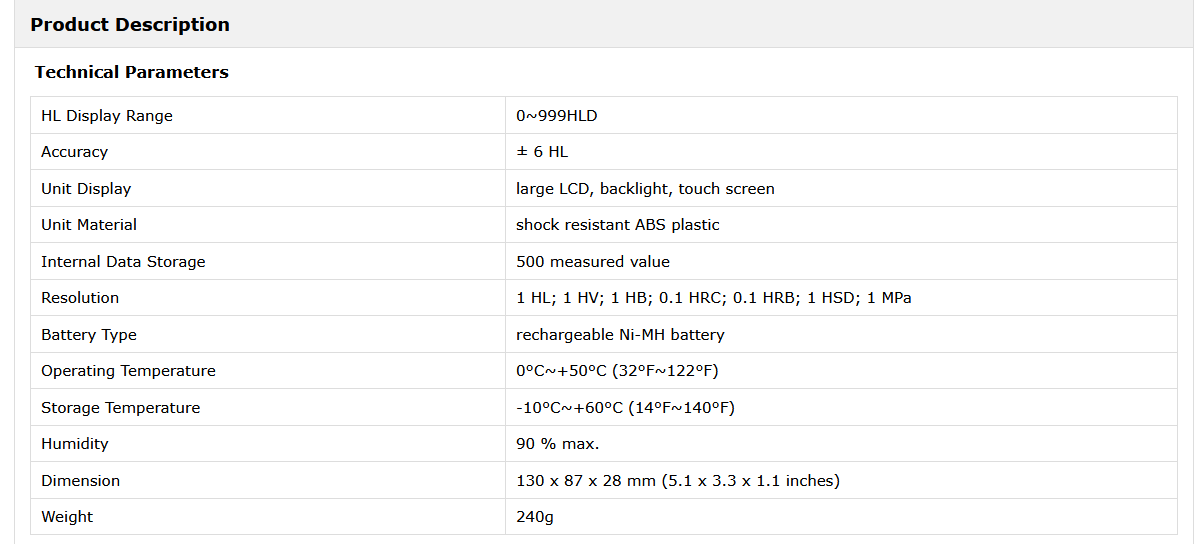
Task: Click the 500 measured value cell
Action: [593, 262]
